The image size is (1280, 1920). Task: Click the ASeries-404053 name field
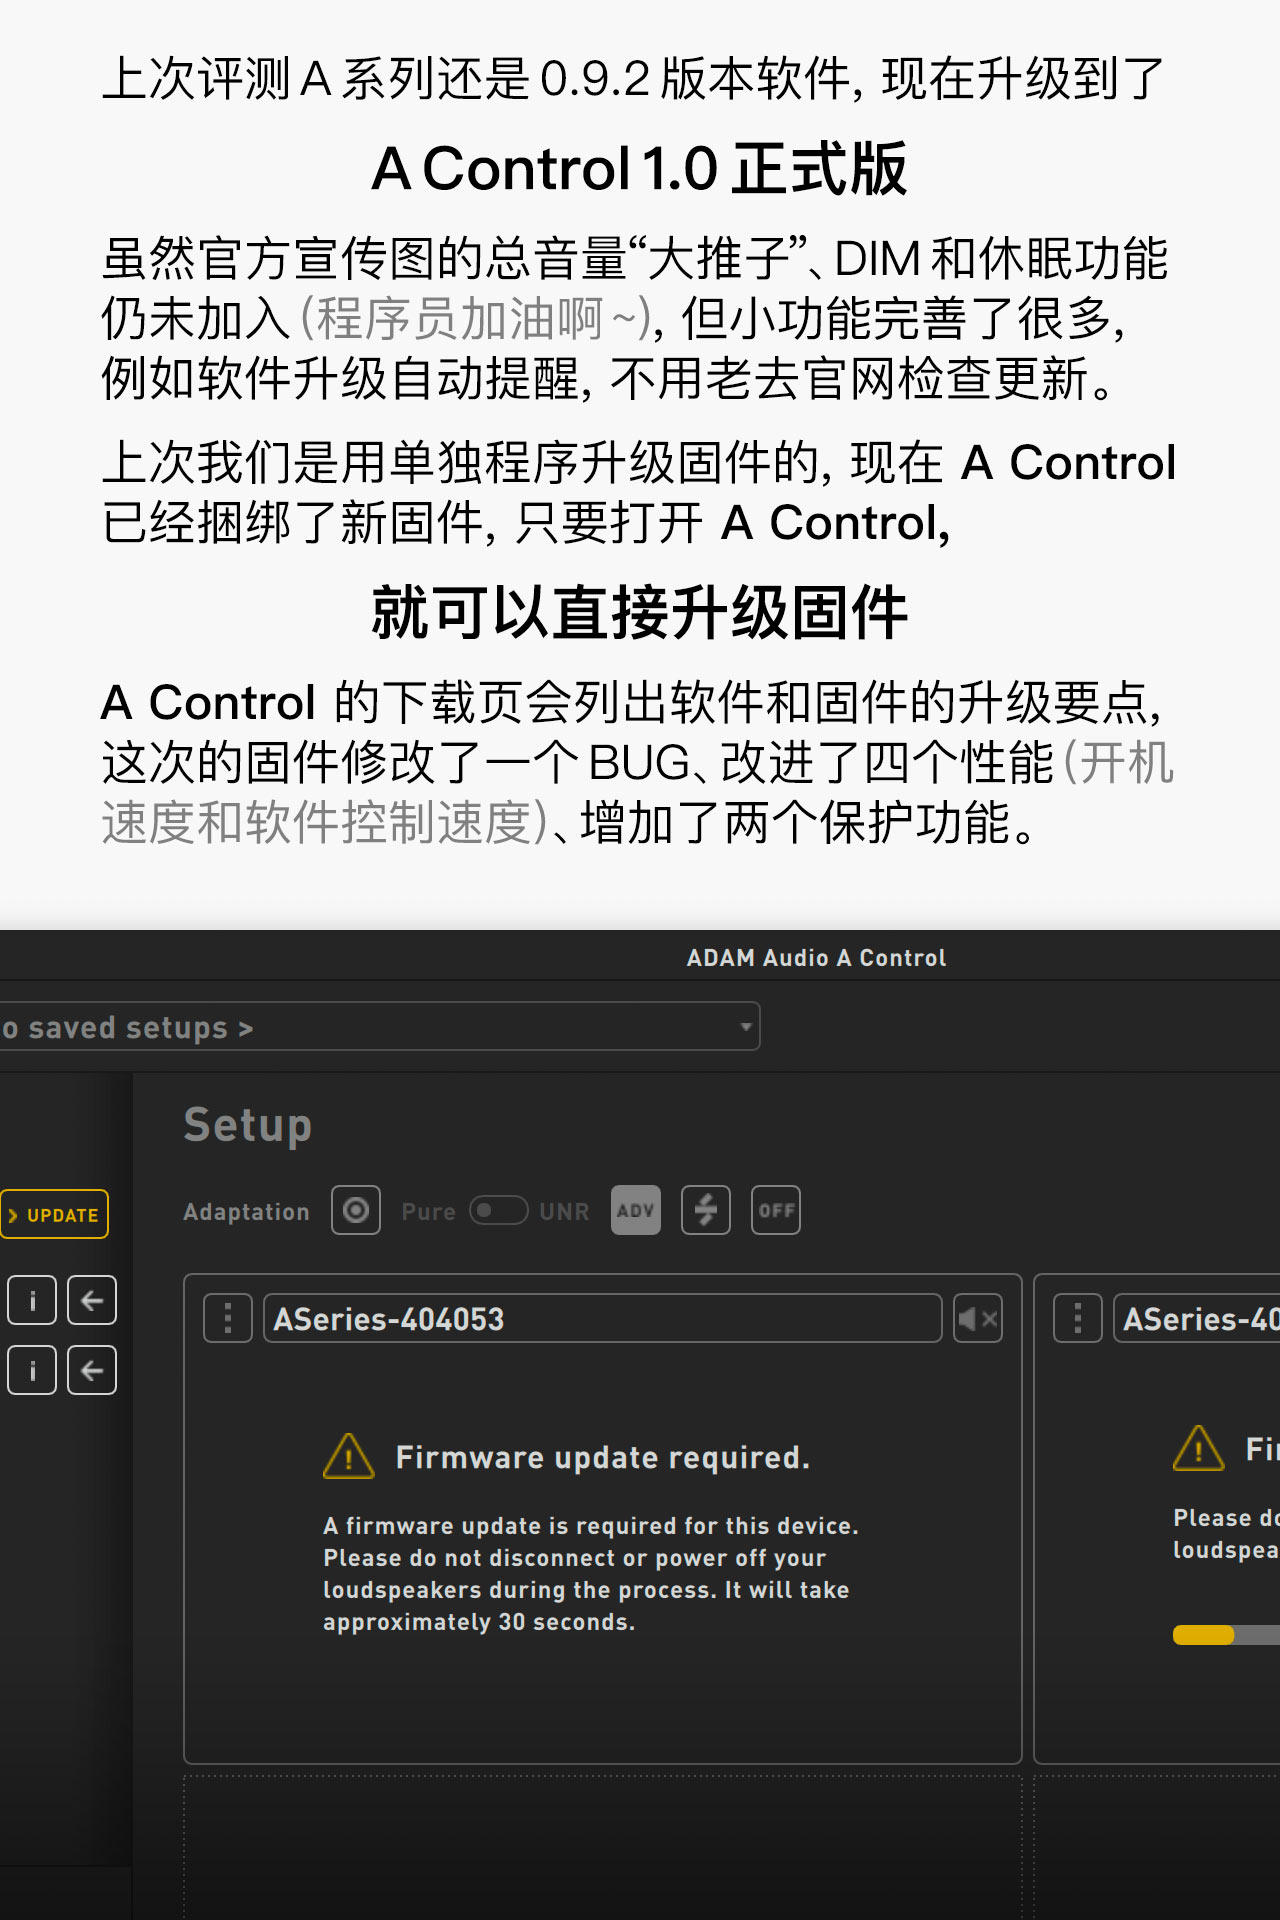pos(603,1318)
